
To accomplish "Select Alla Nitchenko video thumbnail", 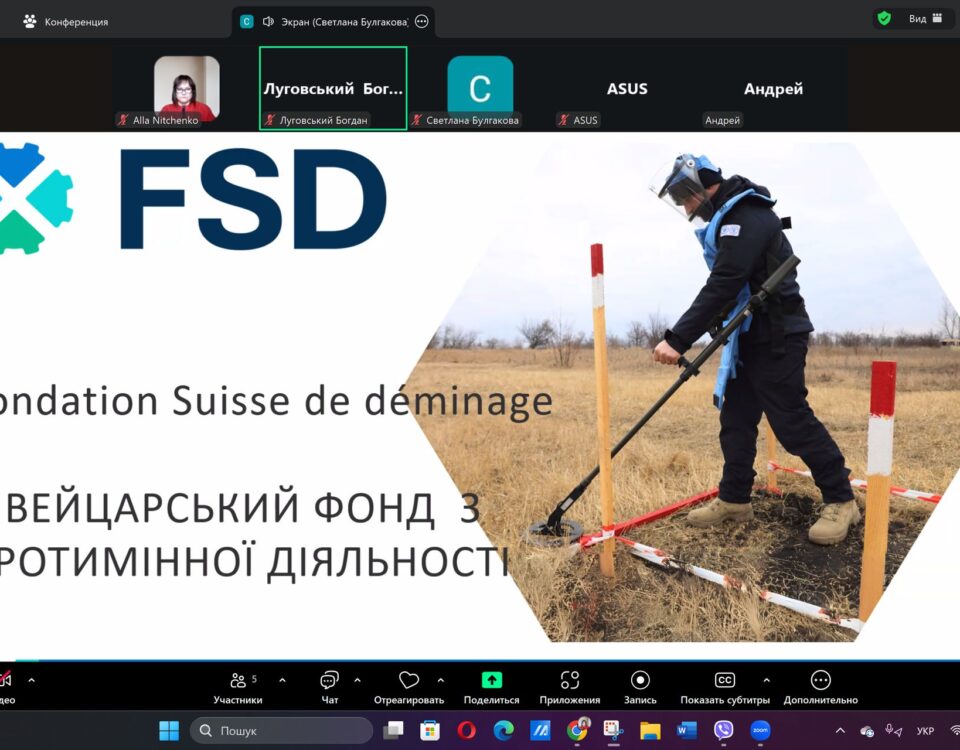I will tap(186, 89).
